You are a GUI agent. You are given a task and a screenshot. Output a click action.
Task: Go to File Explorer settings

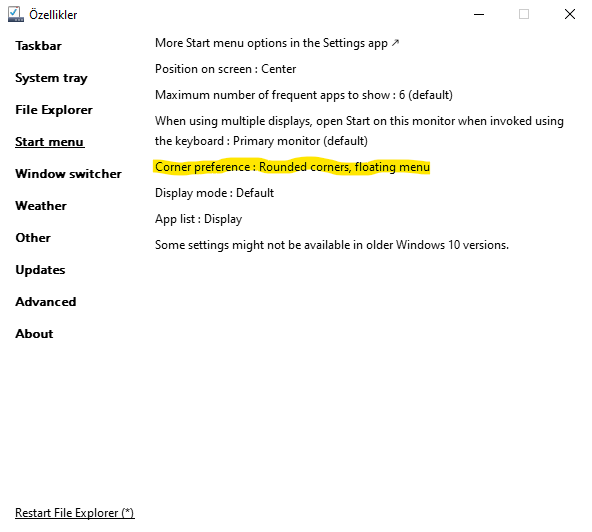[x=54, y=110]
